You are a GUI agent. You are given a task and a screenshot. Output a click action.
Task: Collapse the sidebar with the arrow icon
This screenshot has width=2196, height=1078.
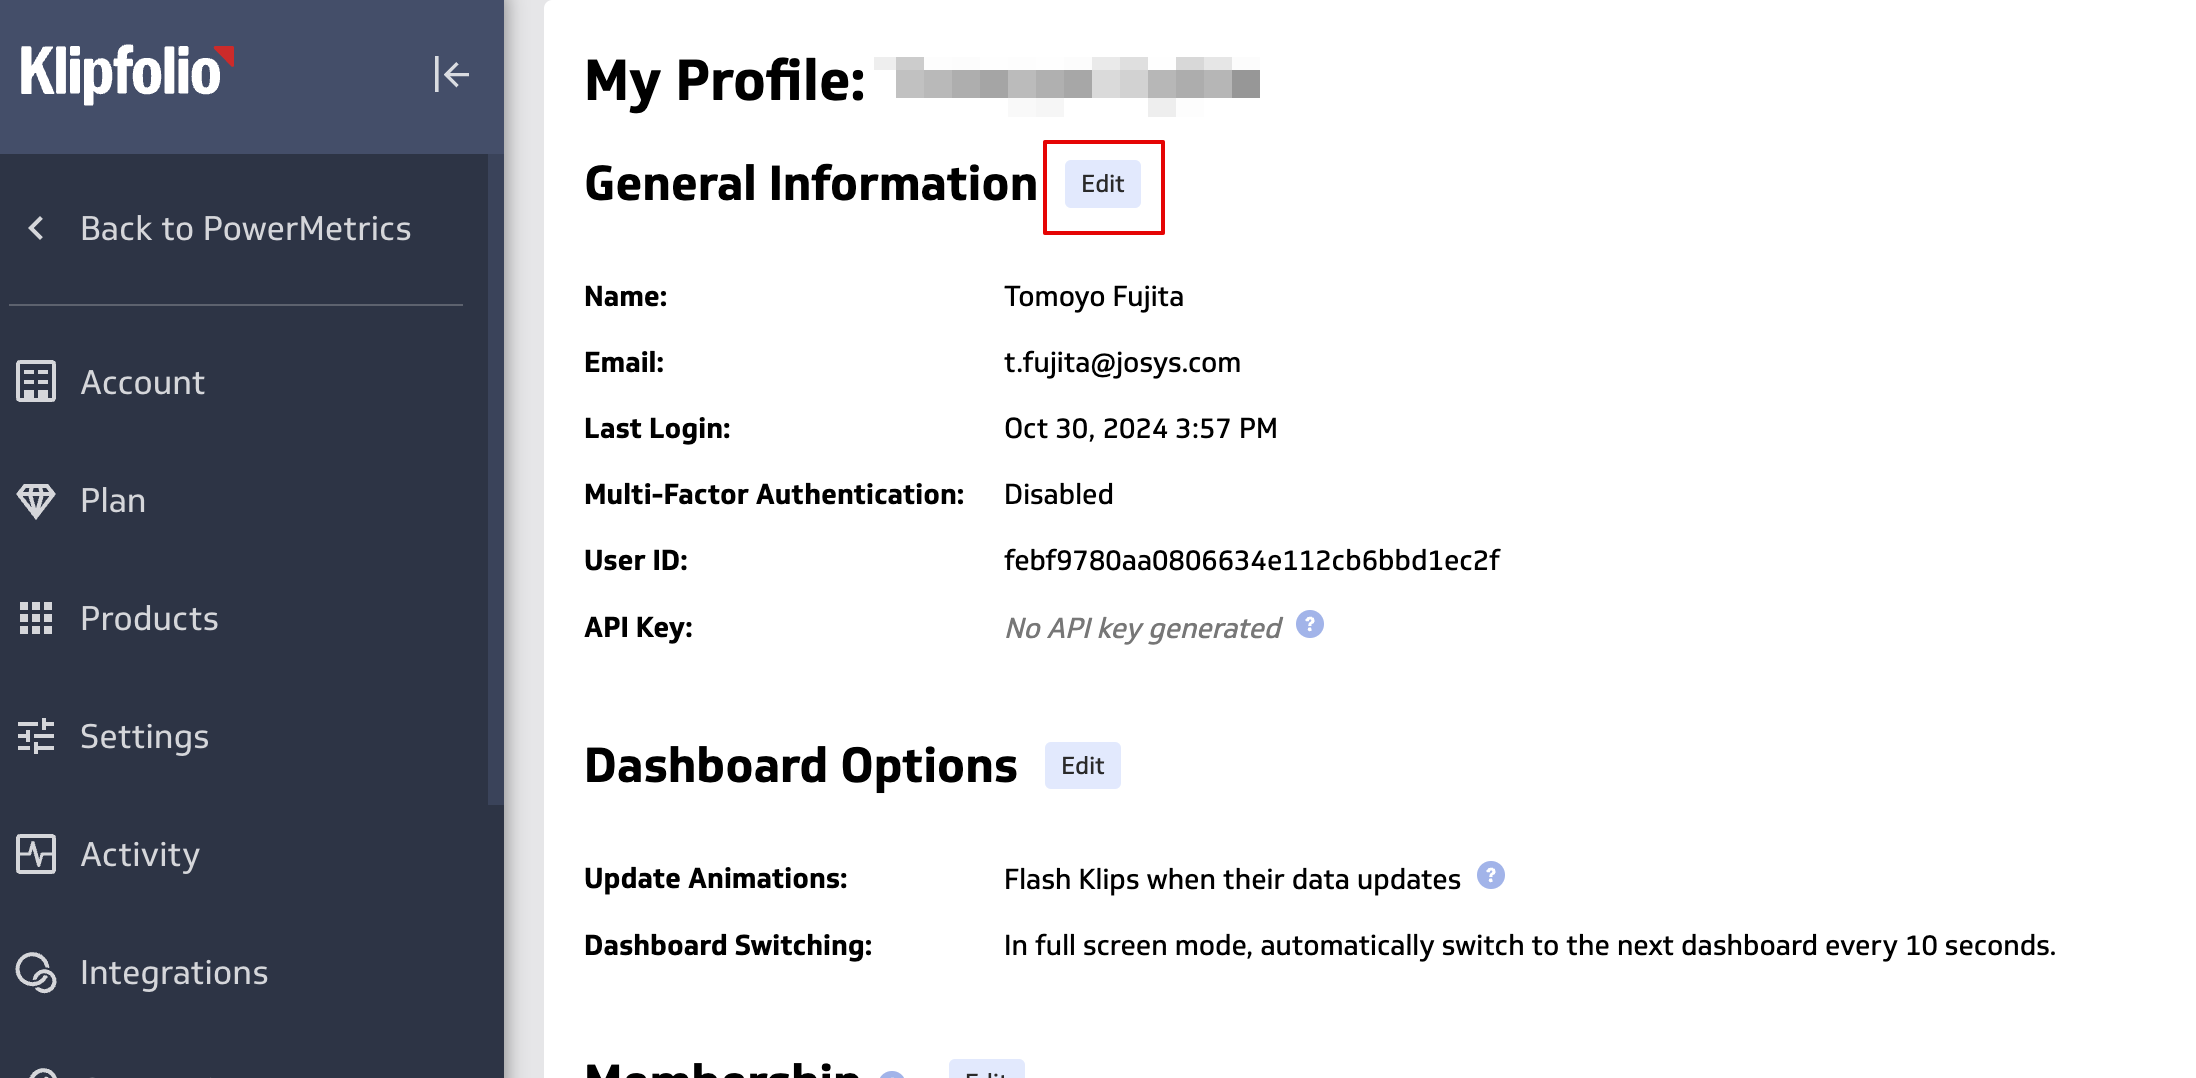coord(451,74)
